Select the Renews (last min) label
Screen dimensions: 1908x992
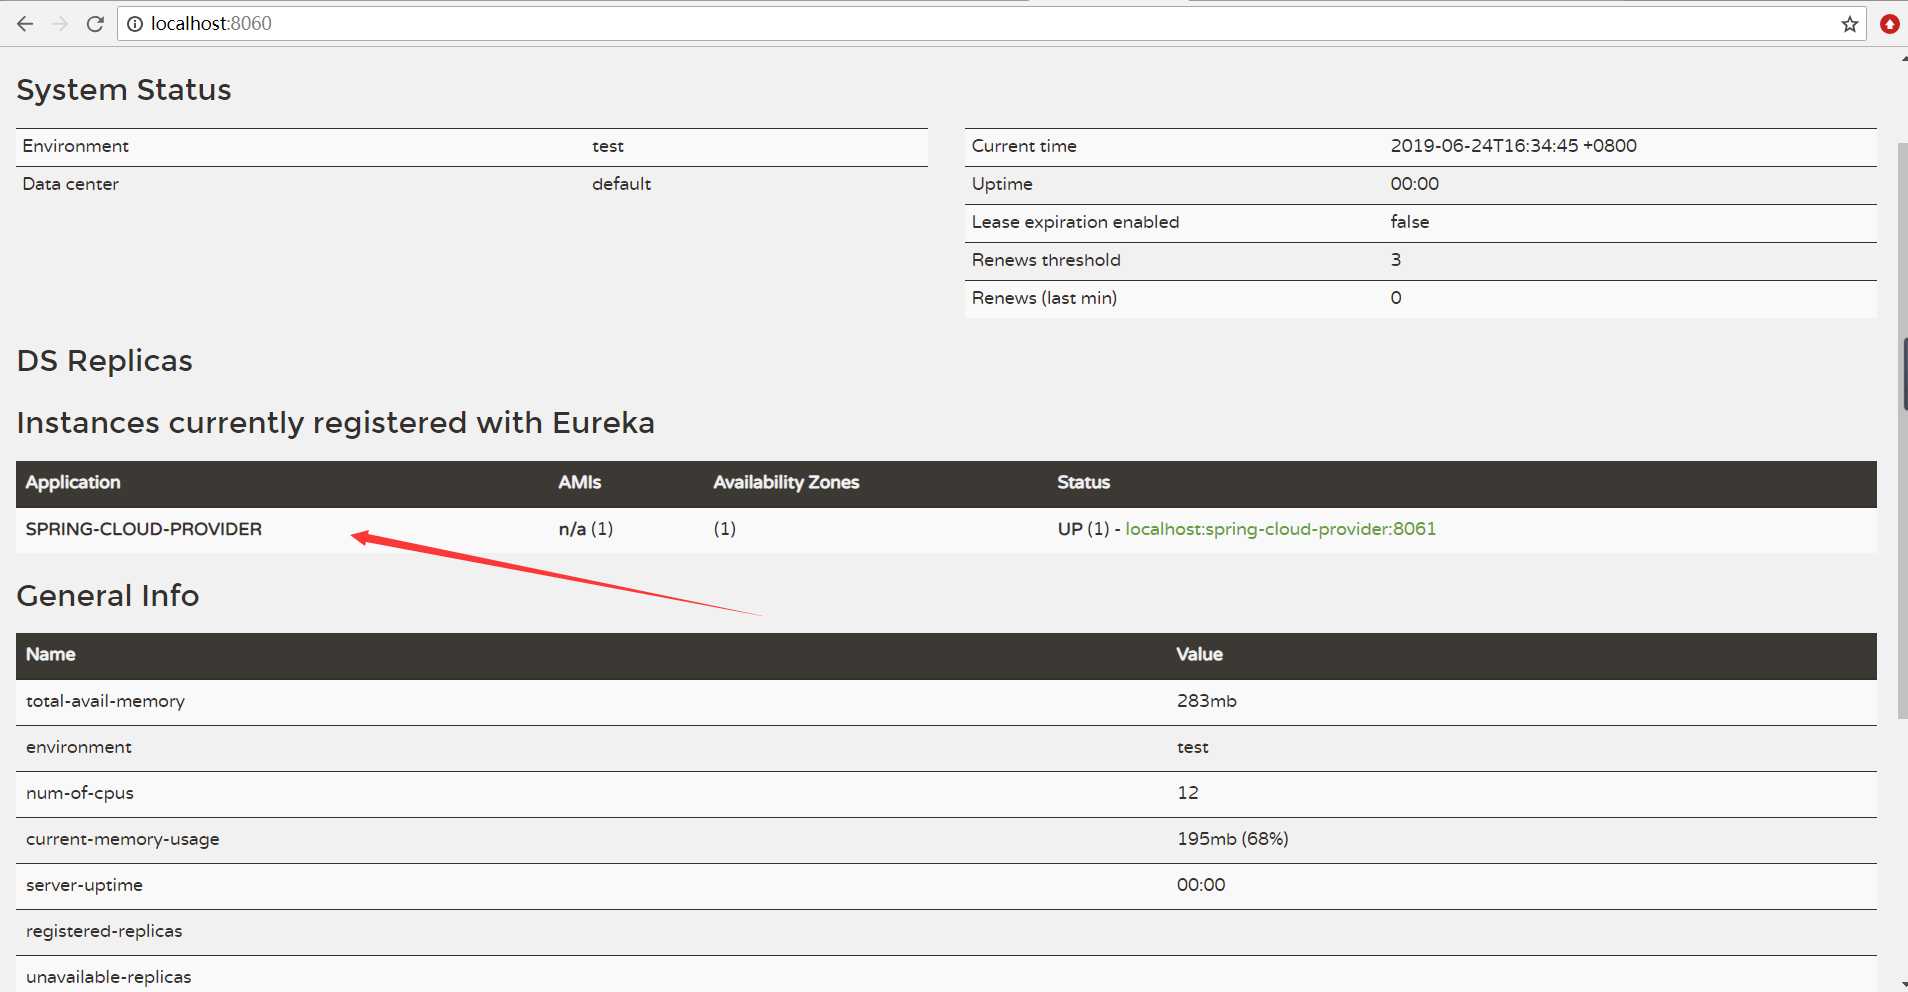click(1044, 298)
